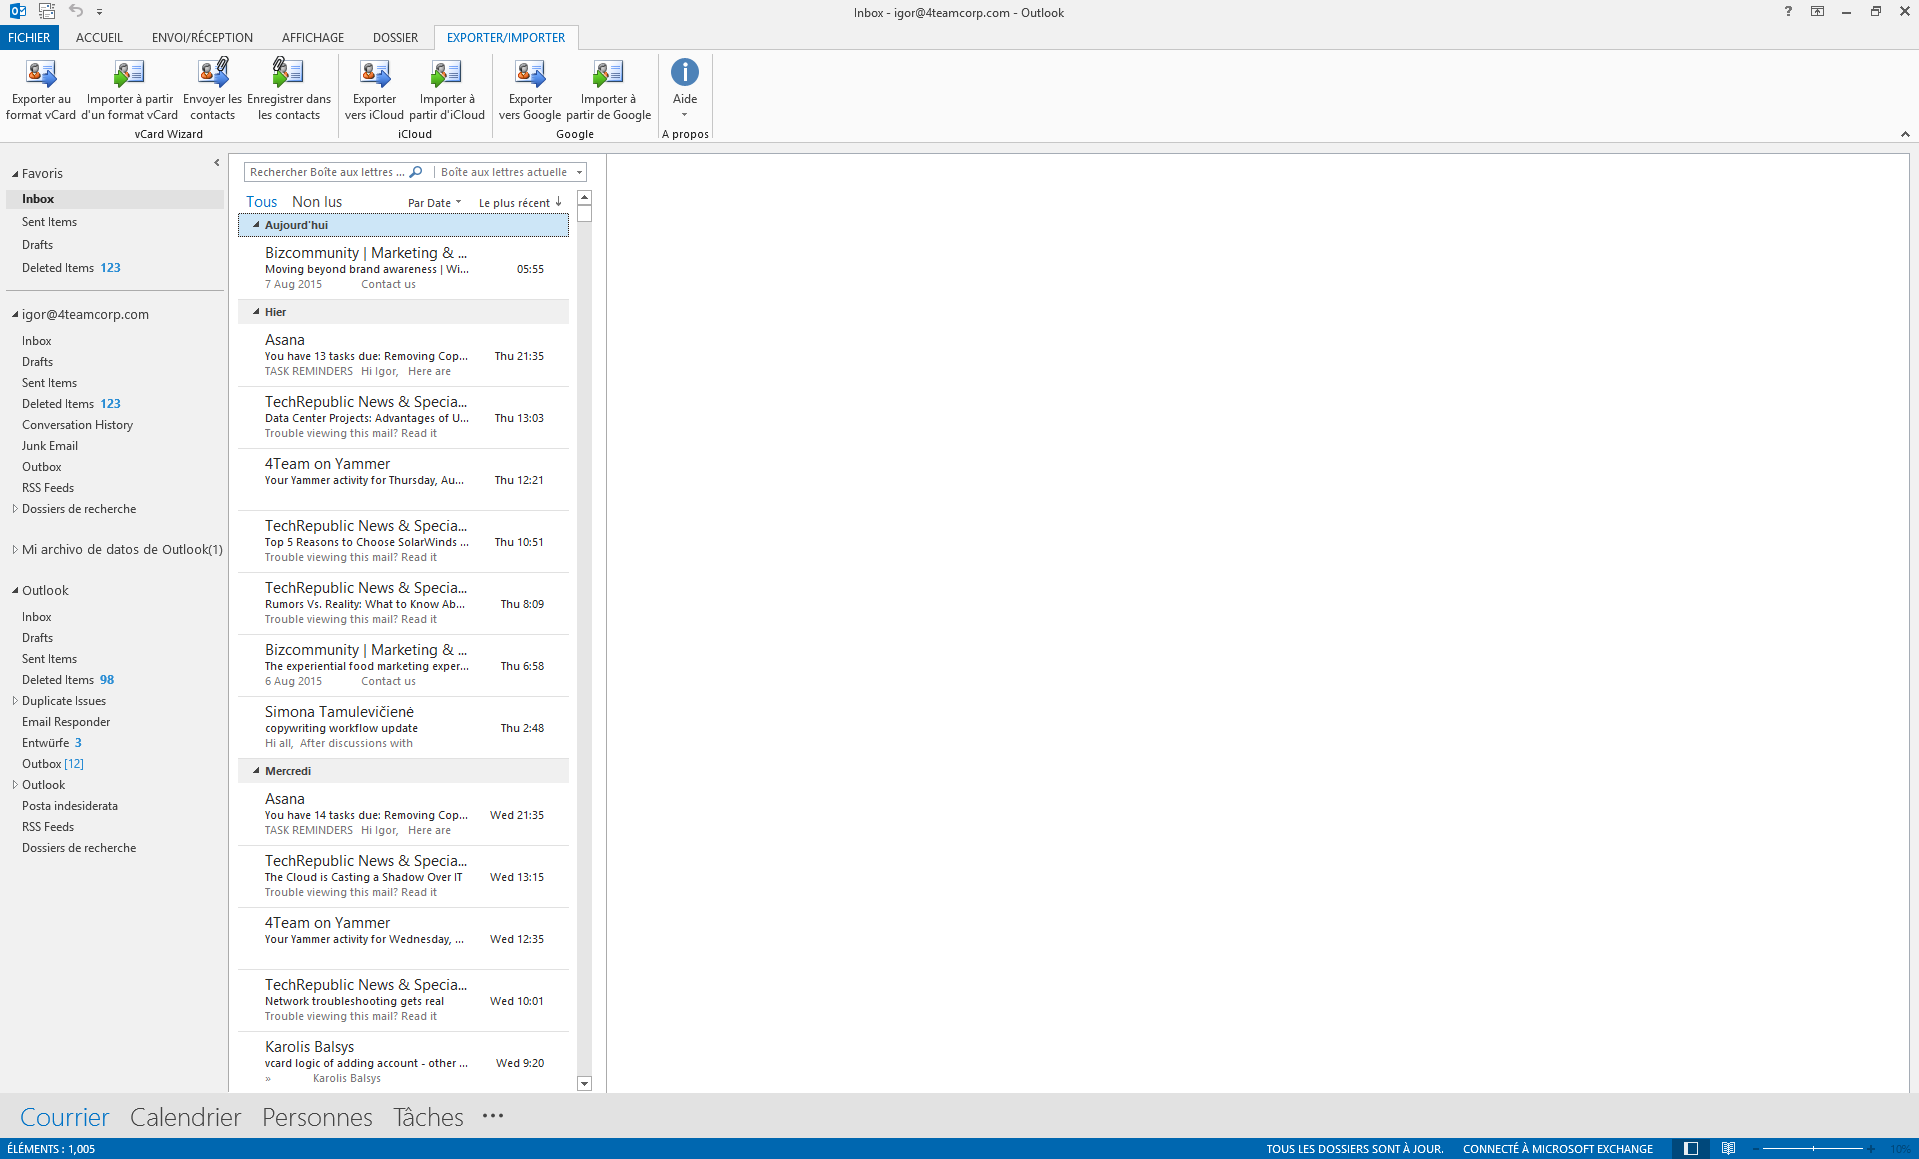Open navigation options ellipsis
The height and width of the screenshot is (1159, 1919).
(x=493, y=1116)
